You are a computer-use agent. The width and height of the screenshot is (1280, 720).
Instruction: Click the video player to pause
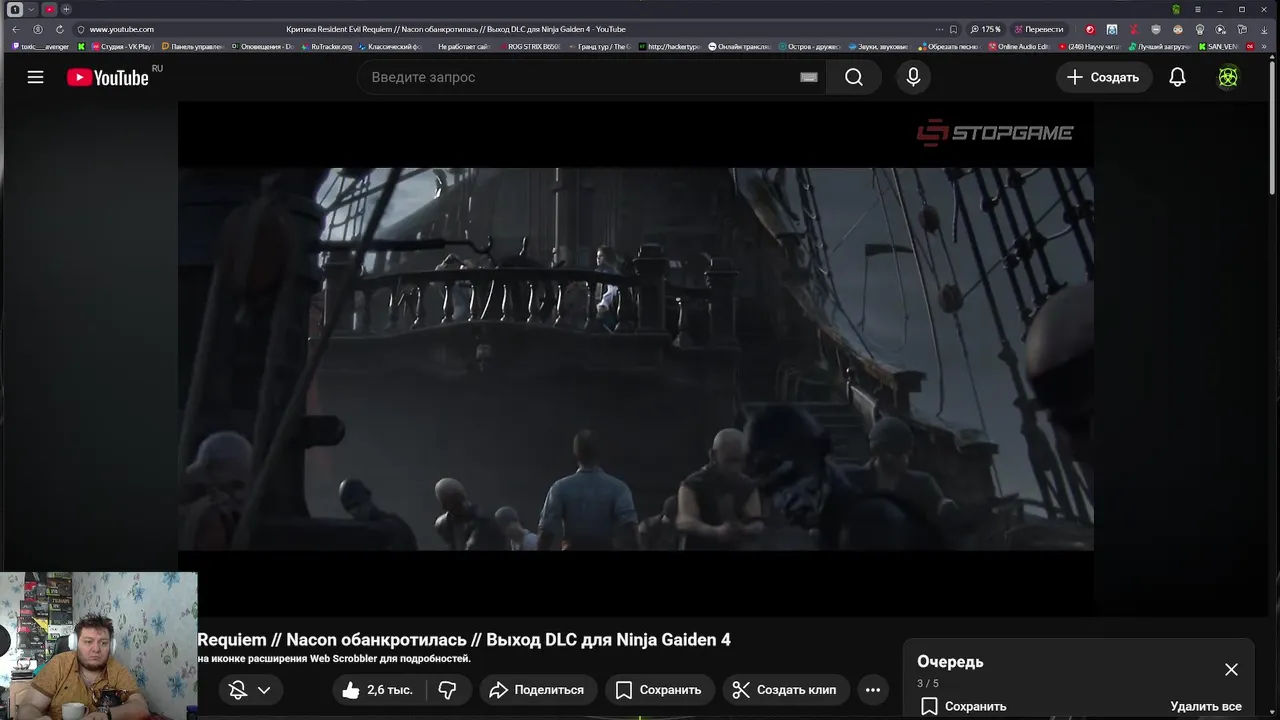coord(636,358)
